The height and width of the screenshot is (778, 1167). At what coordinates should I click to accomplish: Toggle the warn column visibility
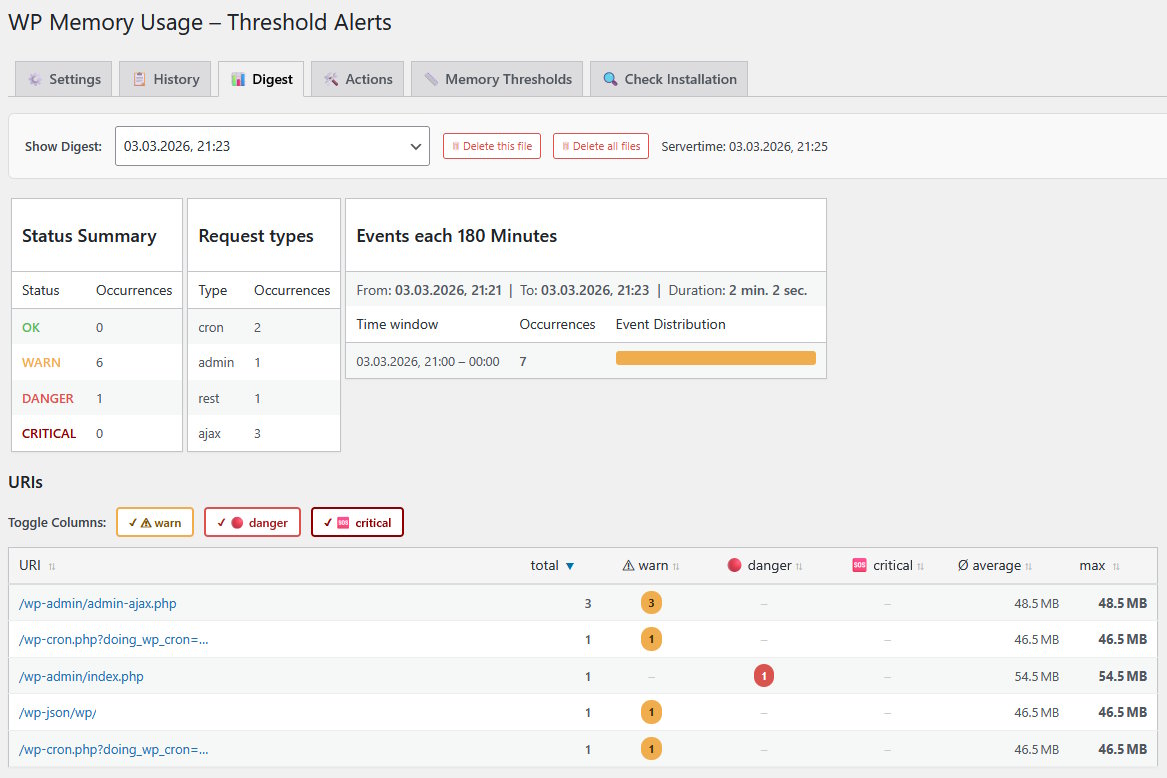155,521
